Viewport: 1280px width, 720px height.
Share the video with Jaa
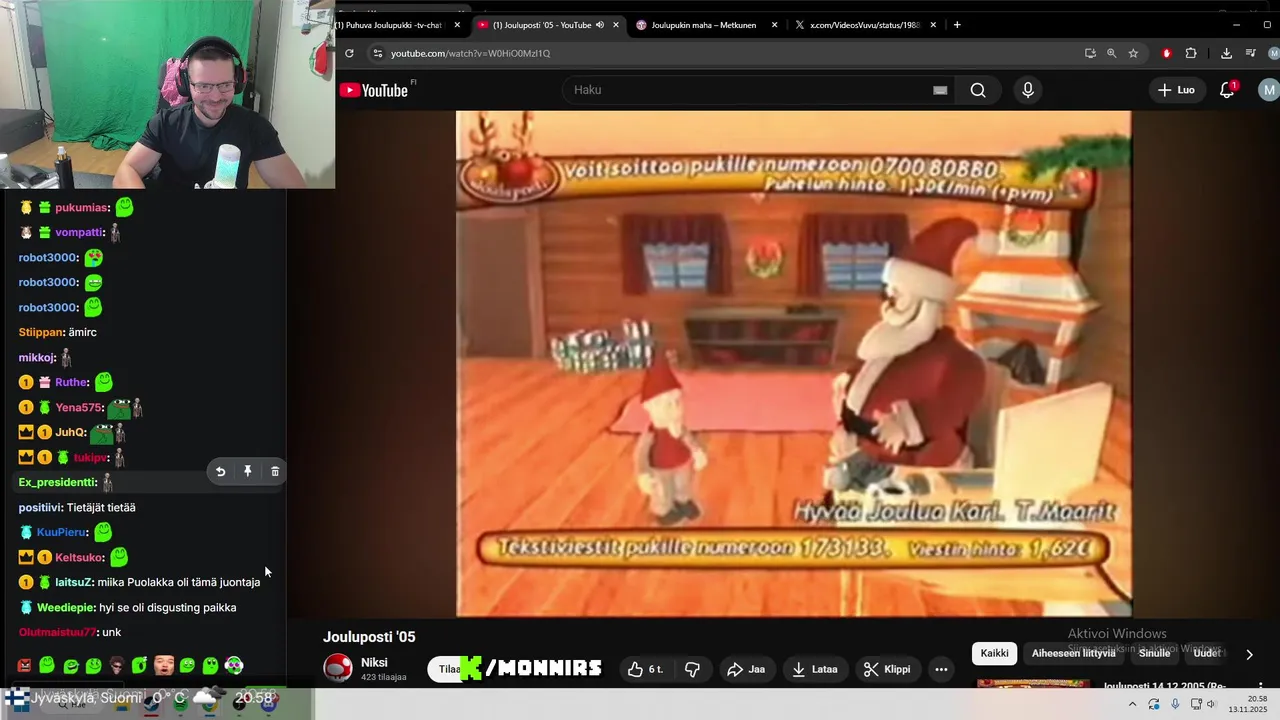coord(746,669)
